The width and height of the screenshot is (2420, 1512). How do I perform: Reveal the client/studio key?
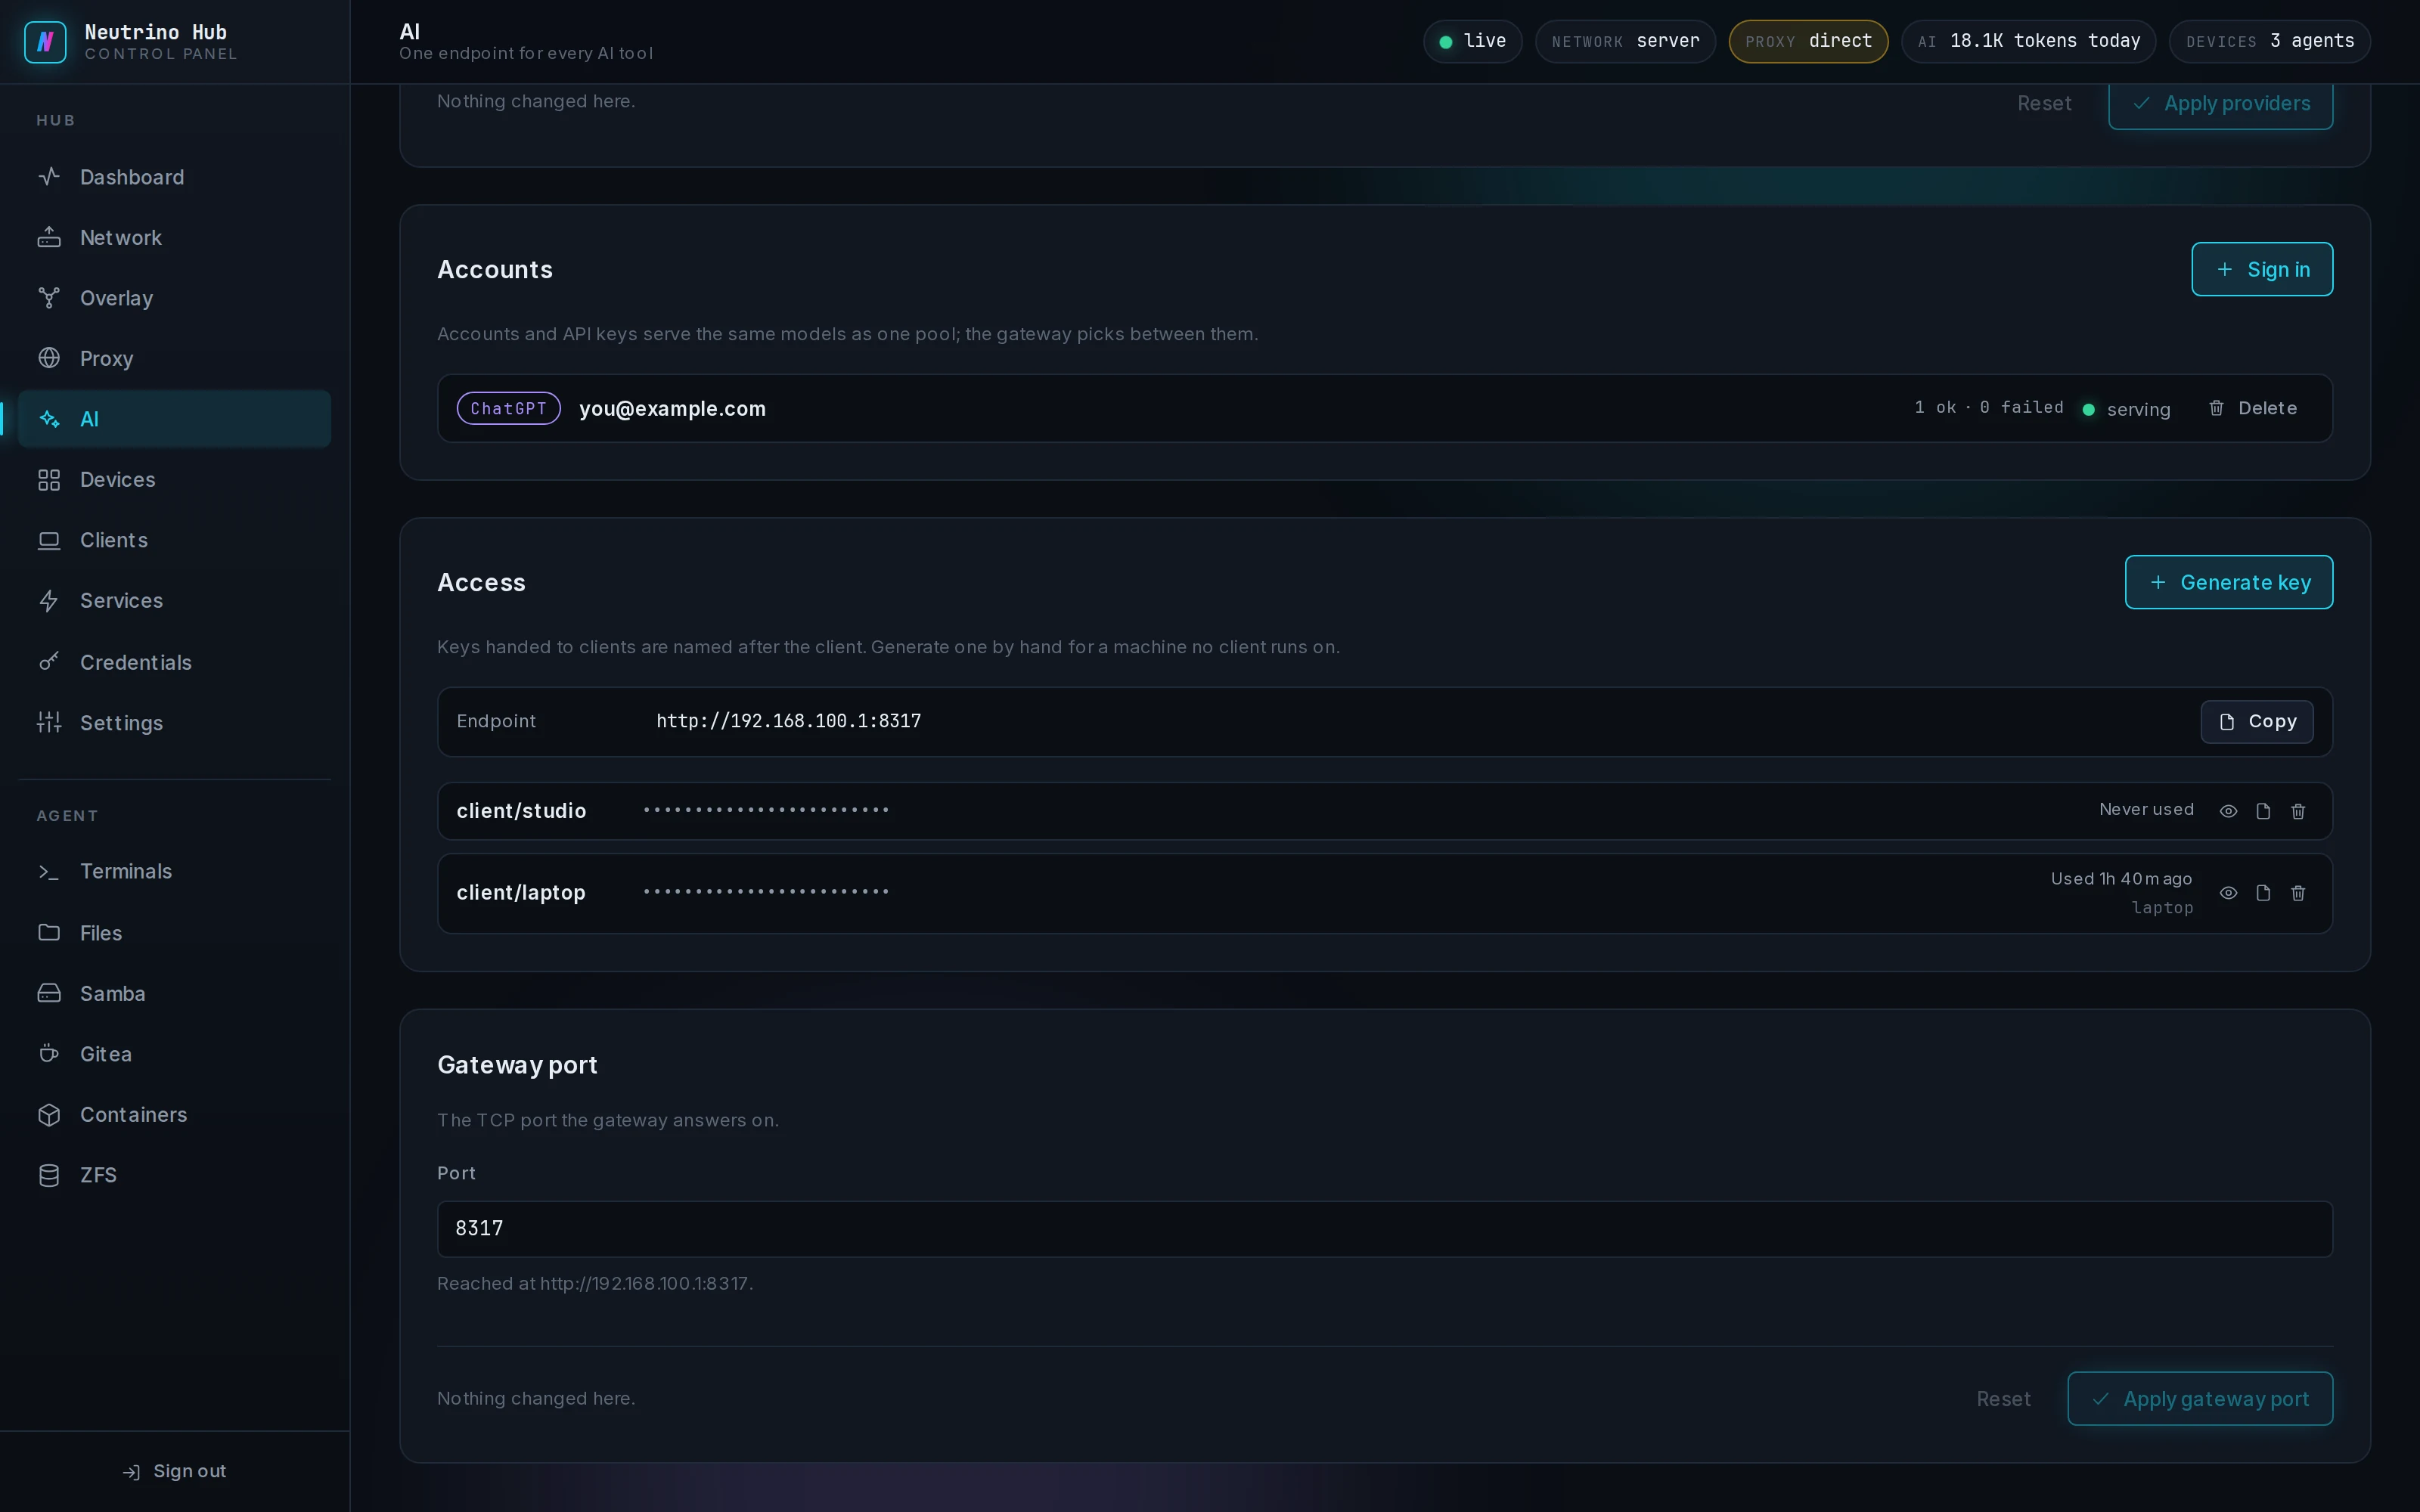pos(2228,811)
